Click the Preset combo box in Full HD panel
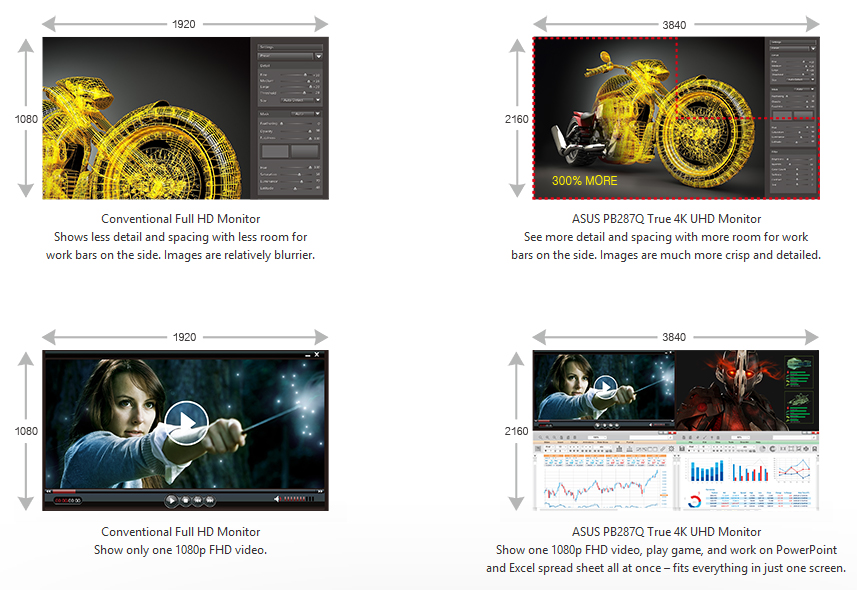Image resolution: width=857 pixels, height=590 pixels. pyautogui.click(x=285, y=56)
